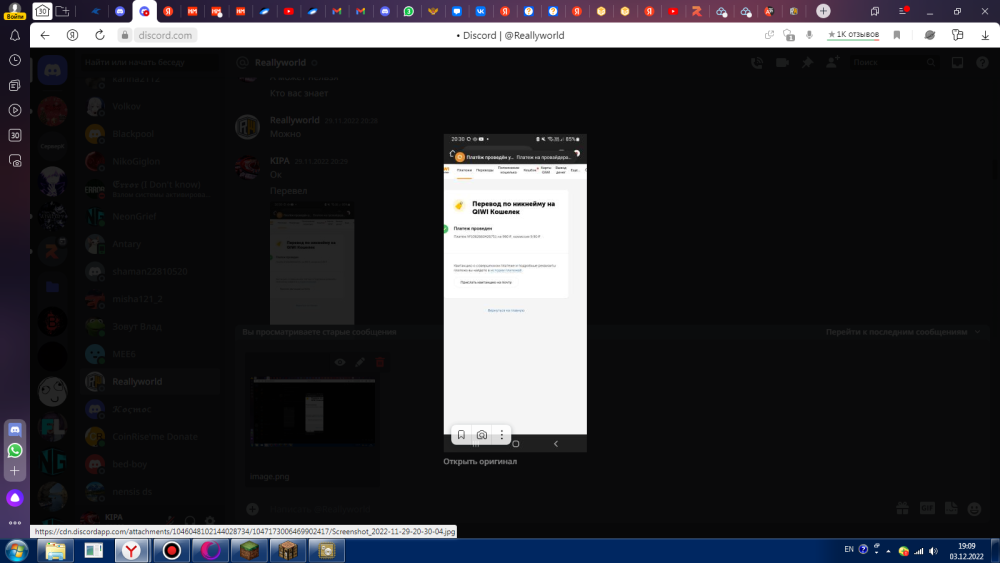Open the screen recorder taskbar icon
Screen dimensions: 1000x563
(x=172, y=551)
